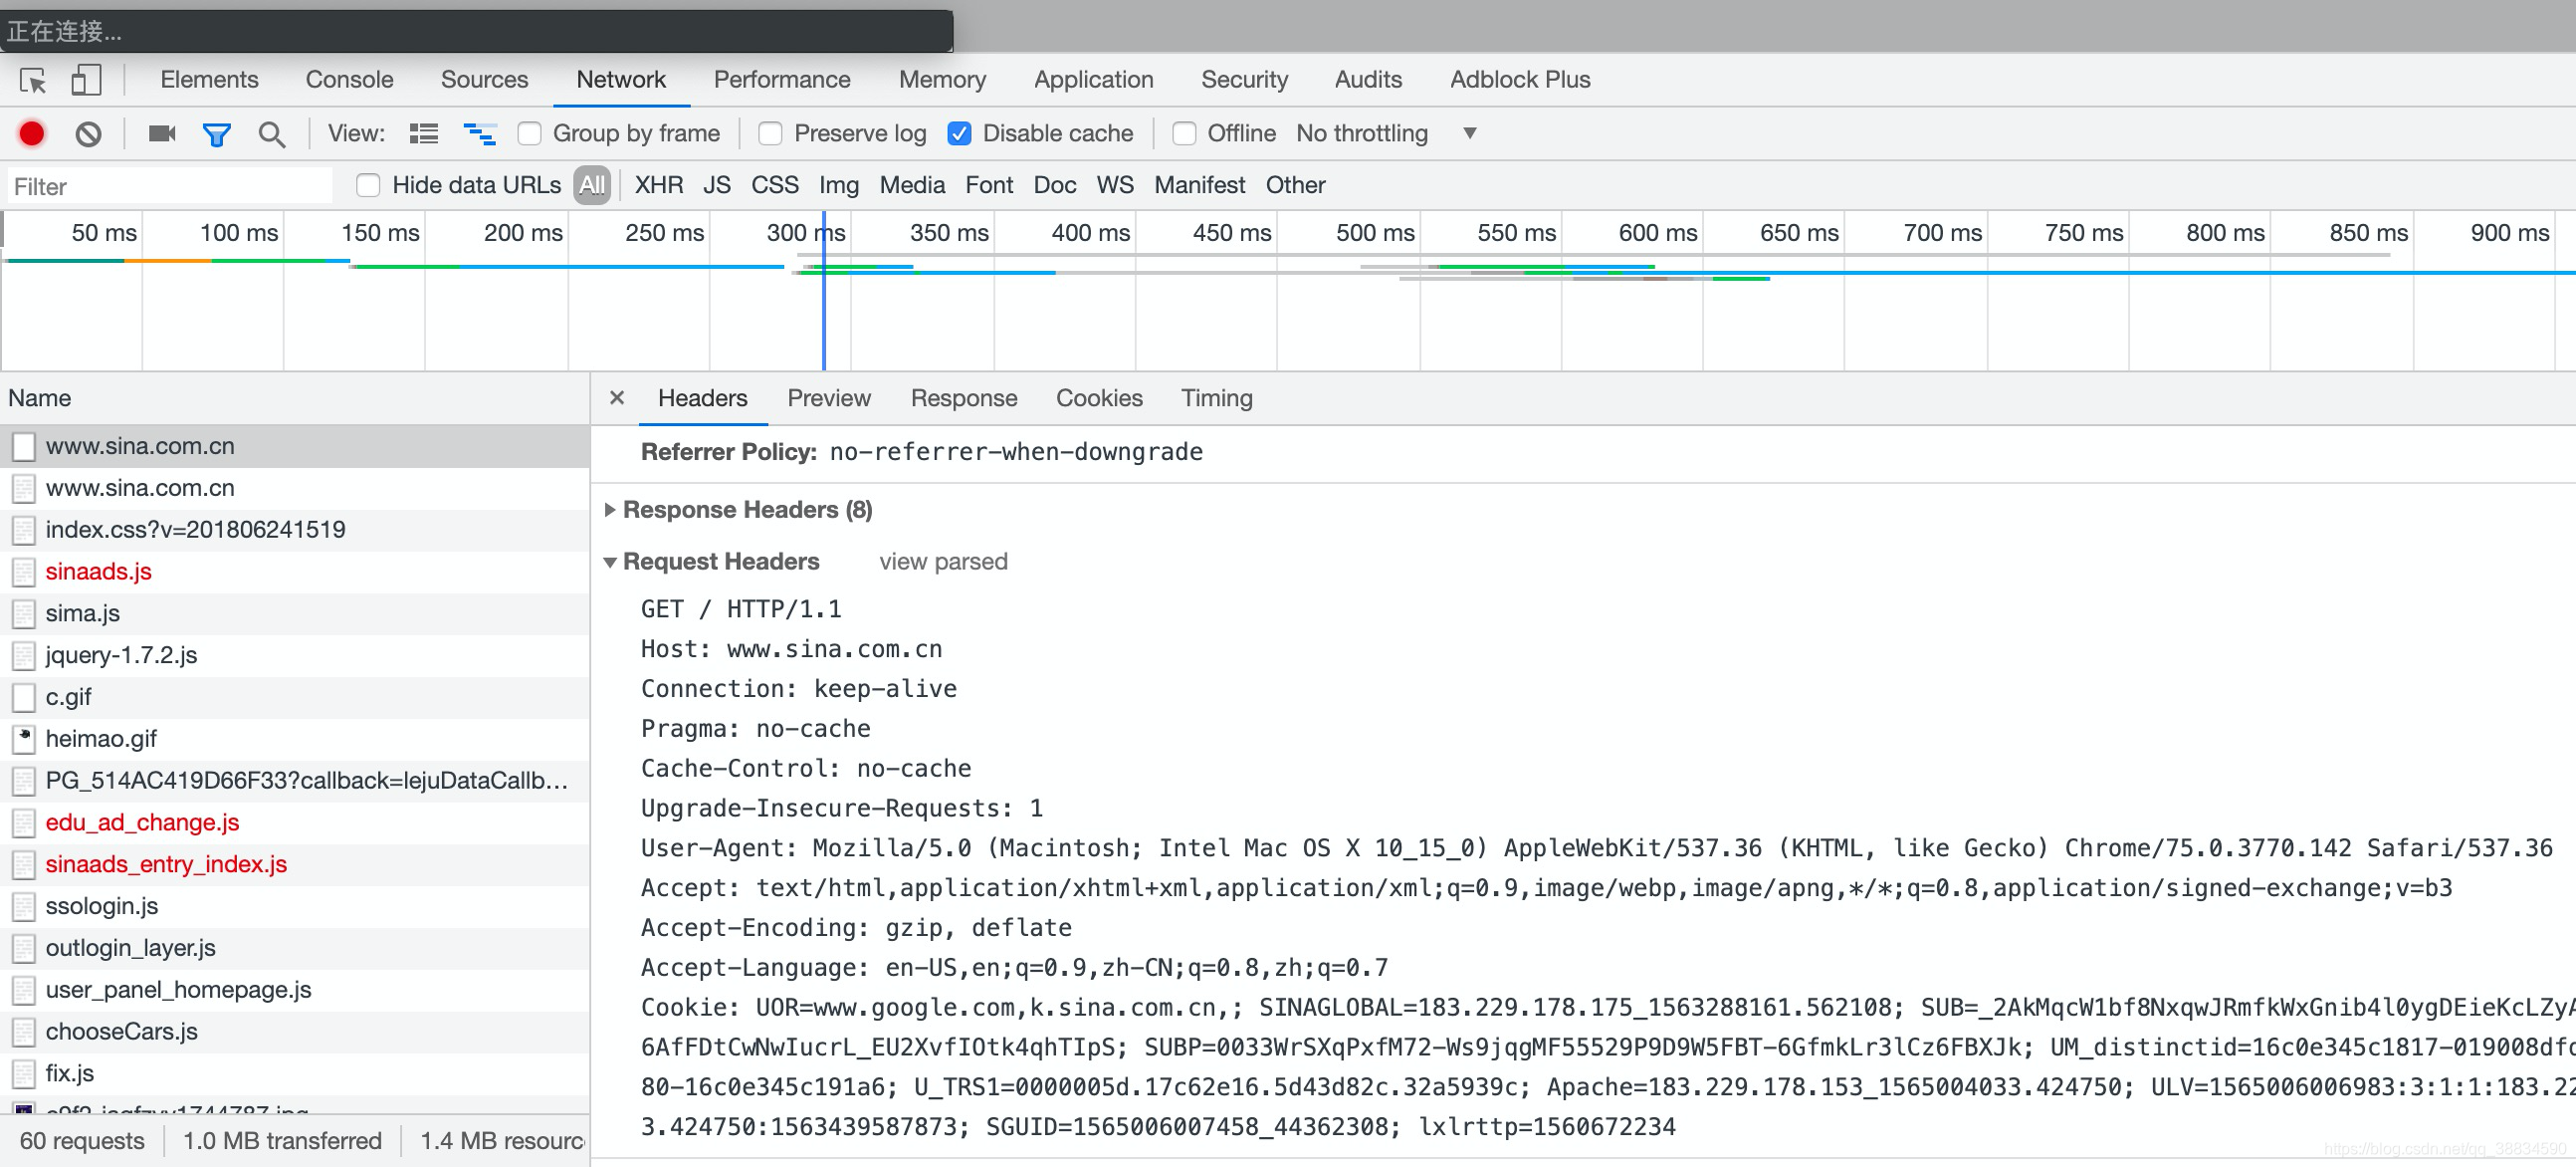Close the request details pane
Screen dimensions: 2576x1167
click(617, 398)
